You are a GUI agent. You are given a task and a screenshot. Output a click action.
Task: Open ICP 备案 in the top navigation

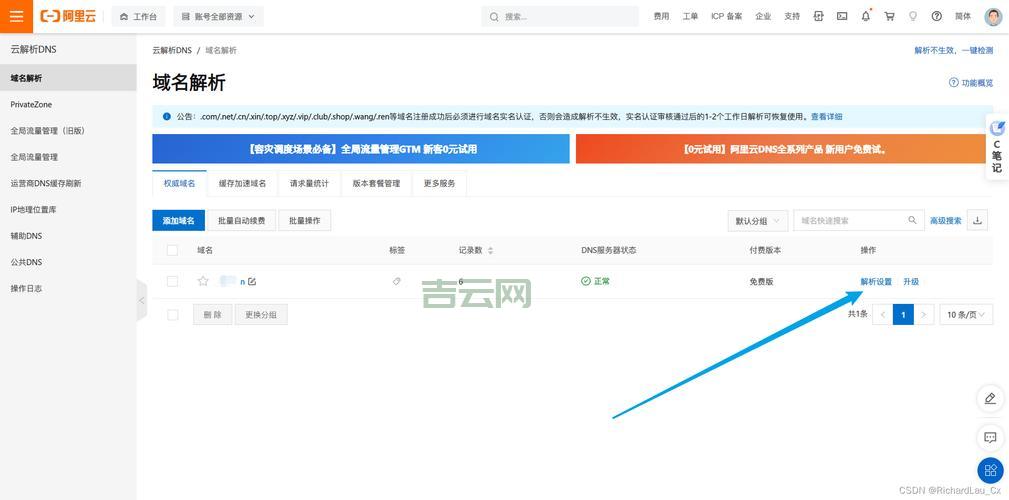(x=727, y=17)
